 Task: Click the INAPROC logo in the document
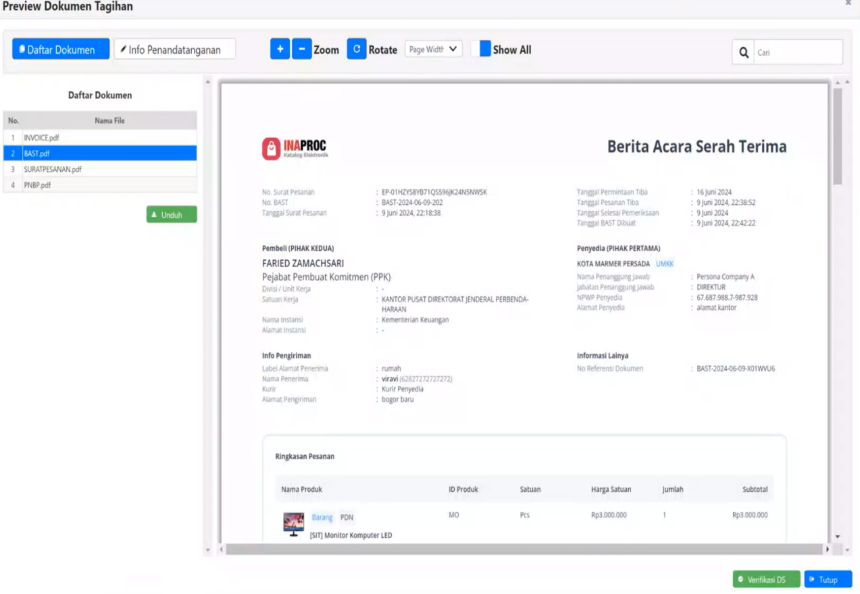pyautogui.click(x=295, y=149)
